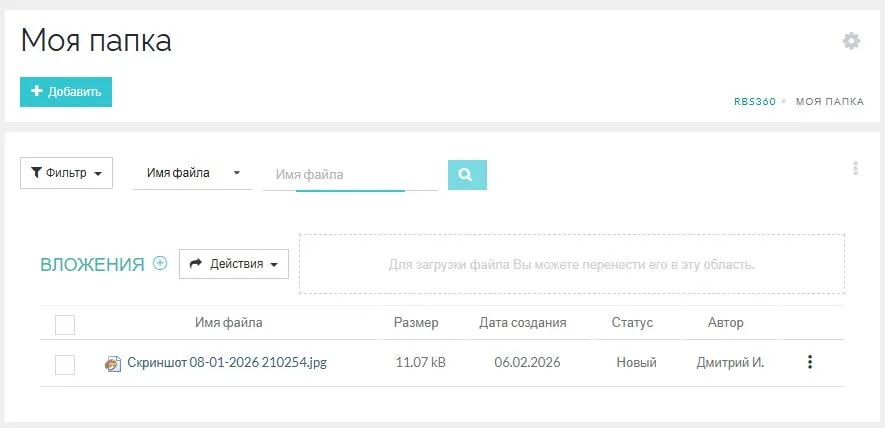Sort by the Дата создания column header
Viewport: 885px width, 428px height.
(x=522, y=323)
